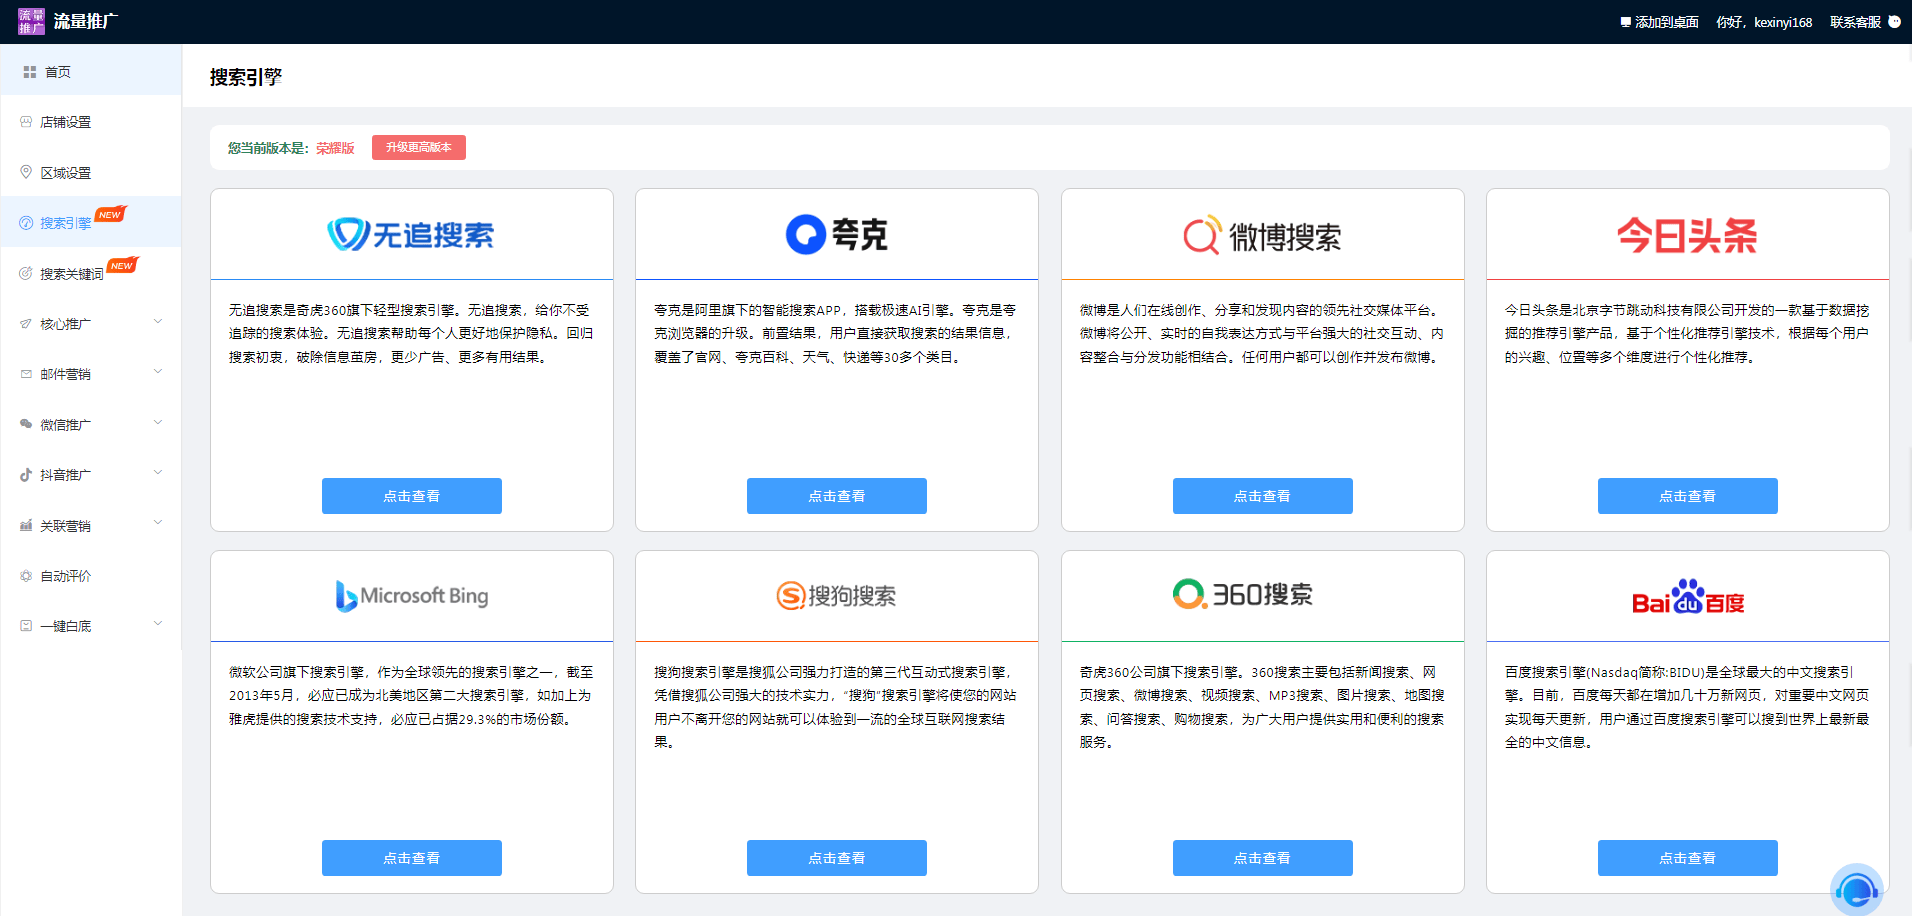Click 点击查看 under 百度
This screenshot has height=916, width=1912.
tap(1688, 858)
